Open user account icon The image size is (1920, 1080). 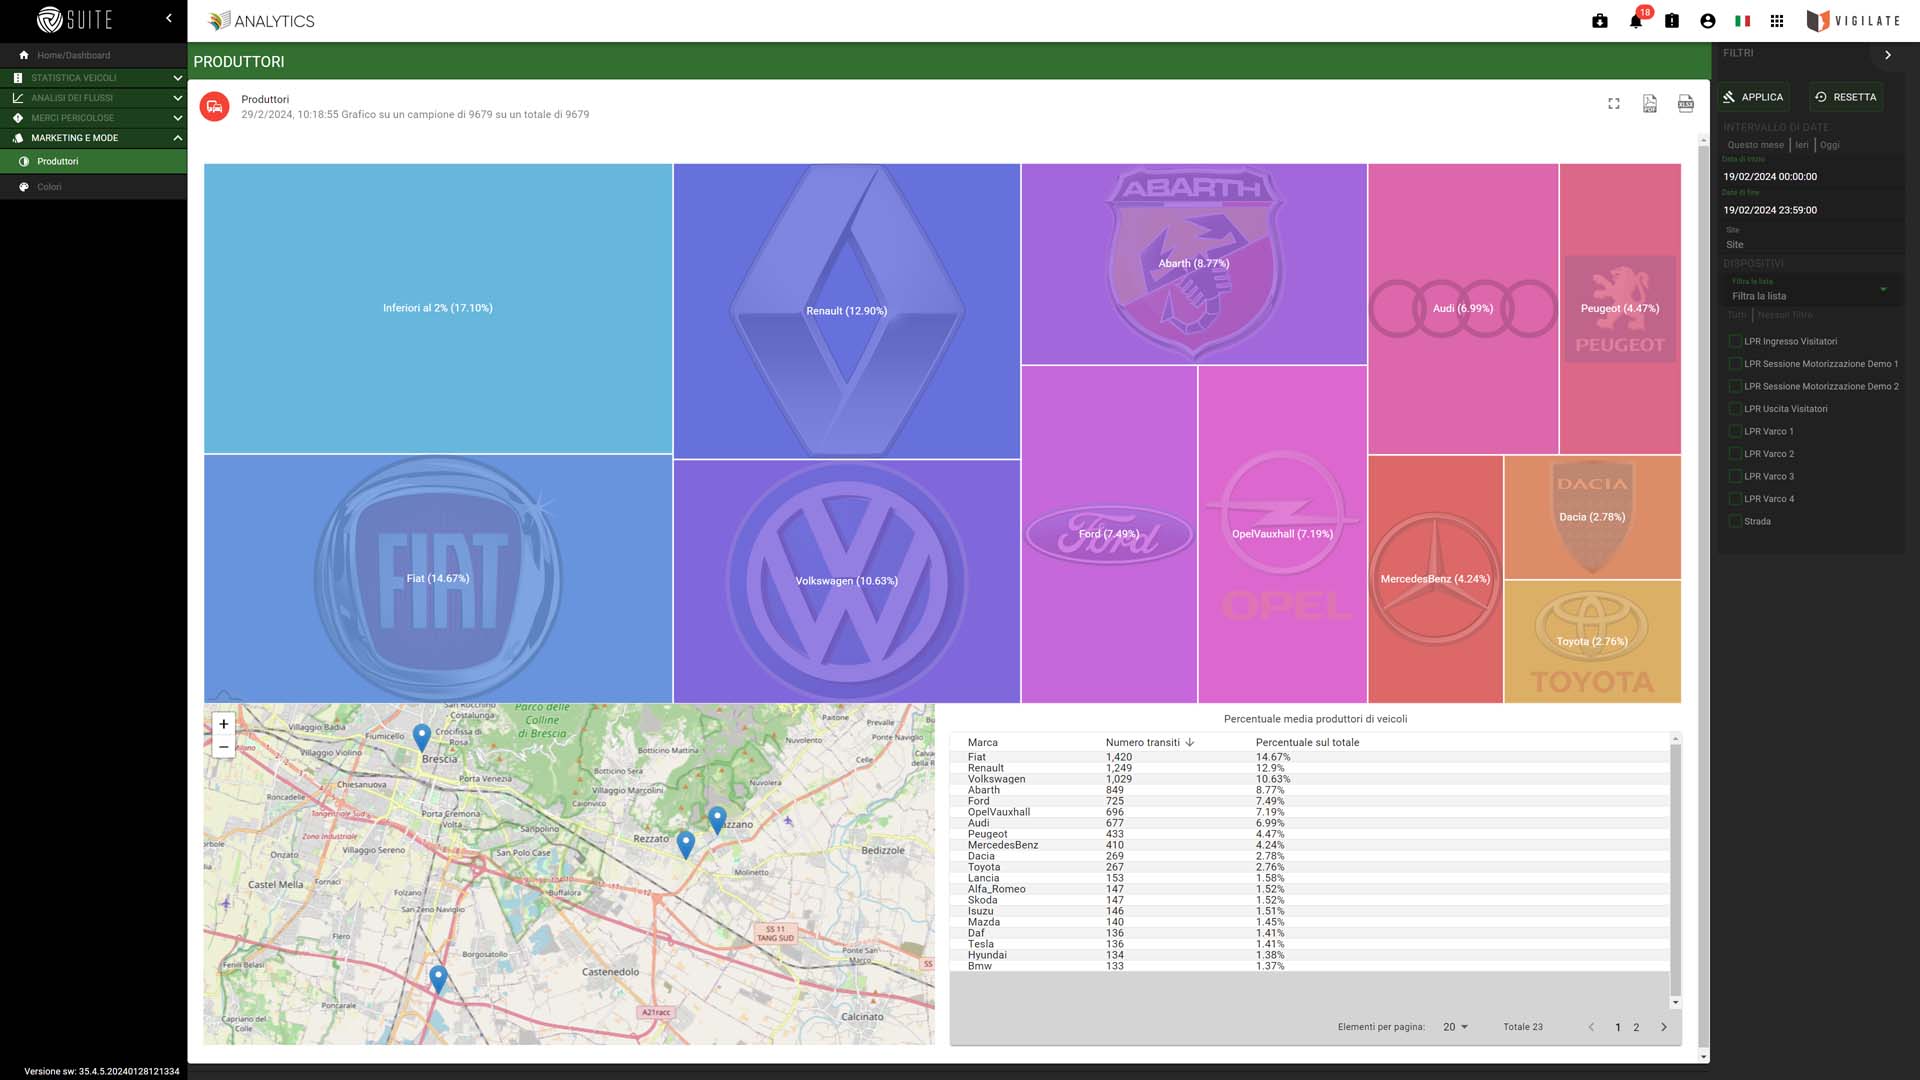(x=1708, y=21)
